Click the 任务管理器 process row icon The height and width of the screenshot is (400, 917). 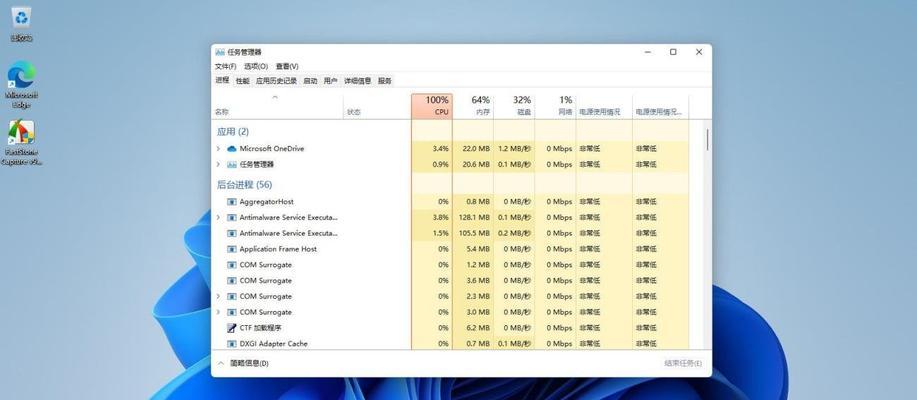click(232, 164)
